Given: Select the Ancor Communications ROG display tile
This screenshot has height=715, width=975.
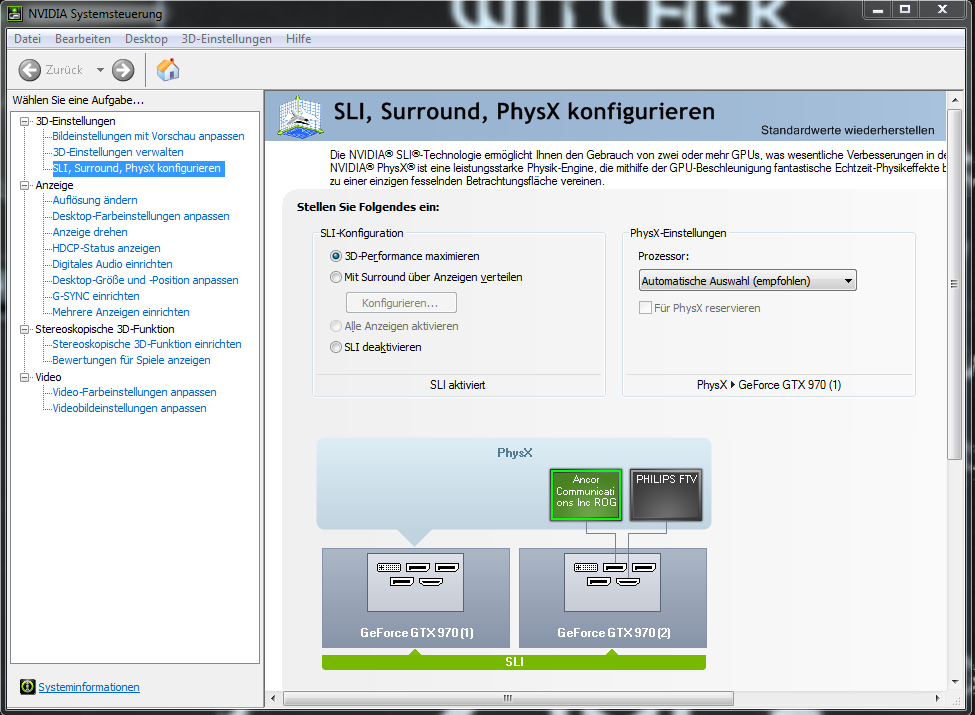Looking at the screenshot, I should pyautogui.click(x=586, y=495).
